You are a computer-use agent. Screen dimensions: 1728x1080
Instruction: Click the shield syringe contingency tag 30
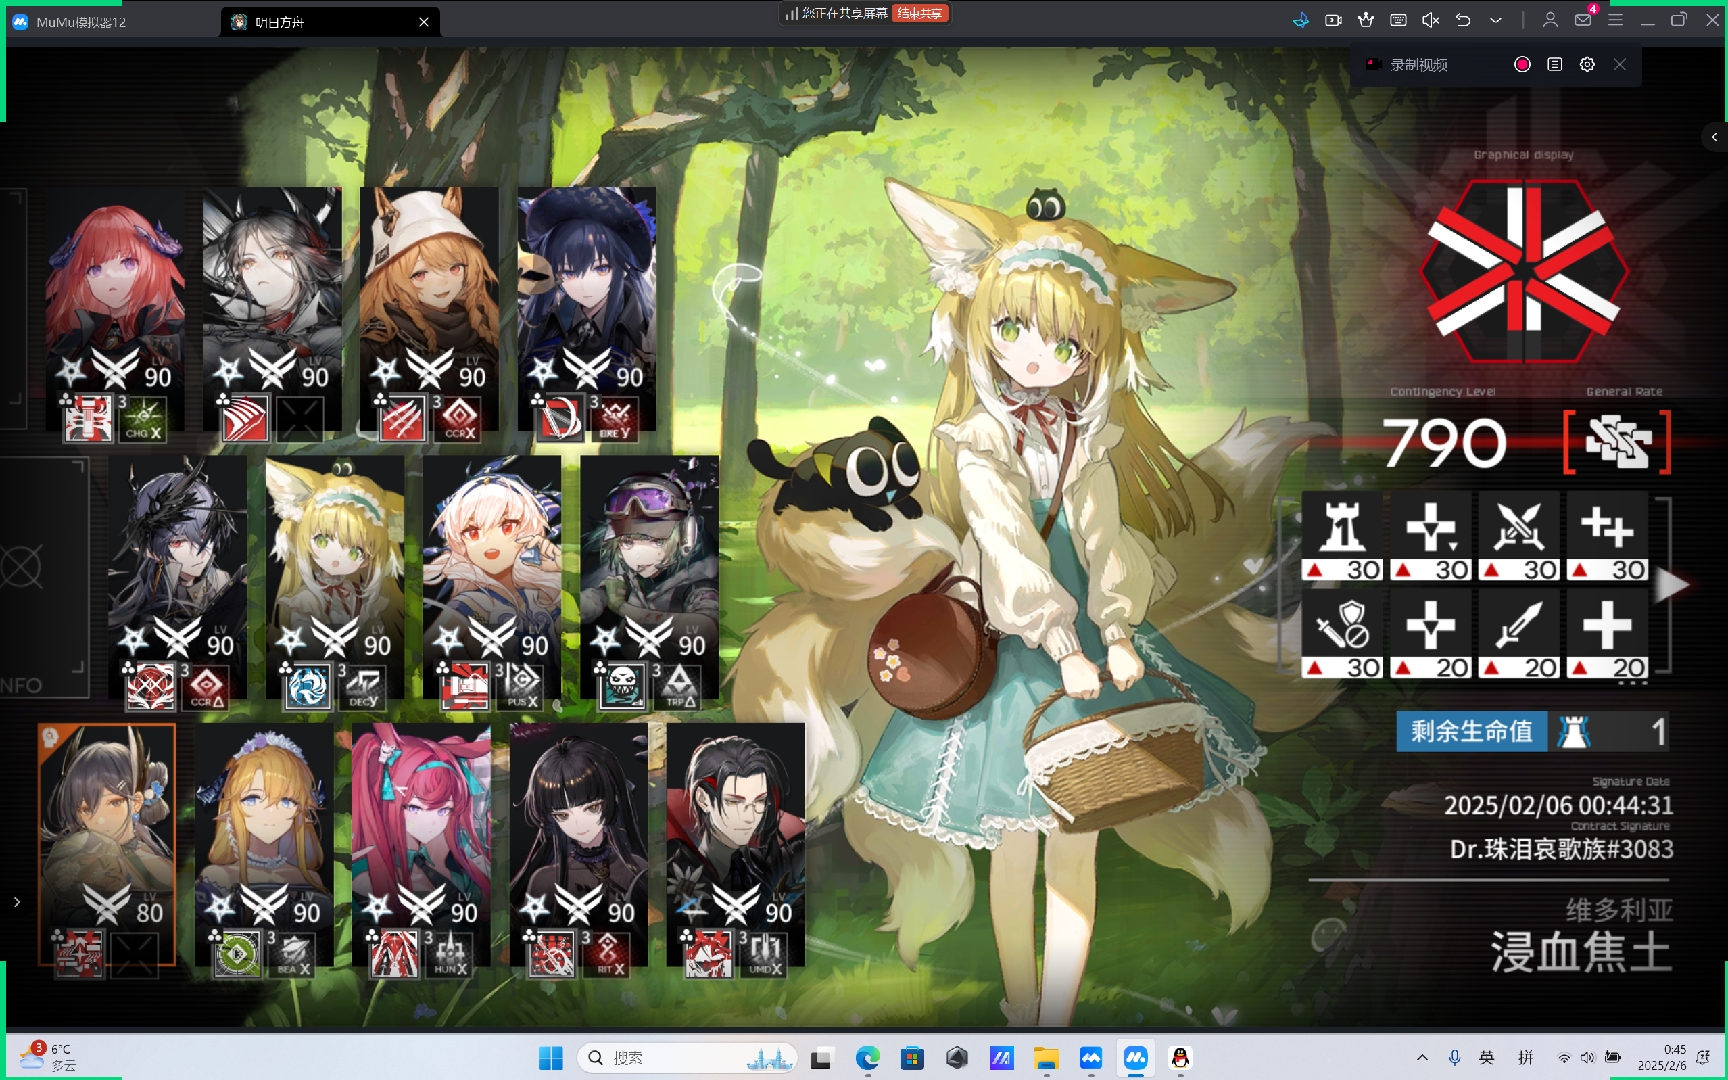pos(1343,634)
